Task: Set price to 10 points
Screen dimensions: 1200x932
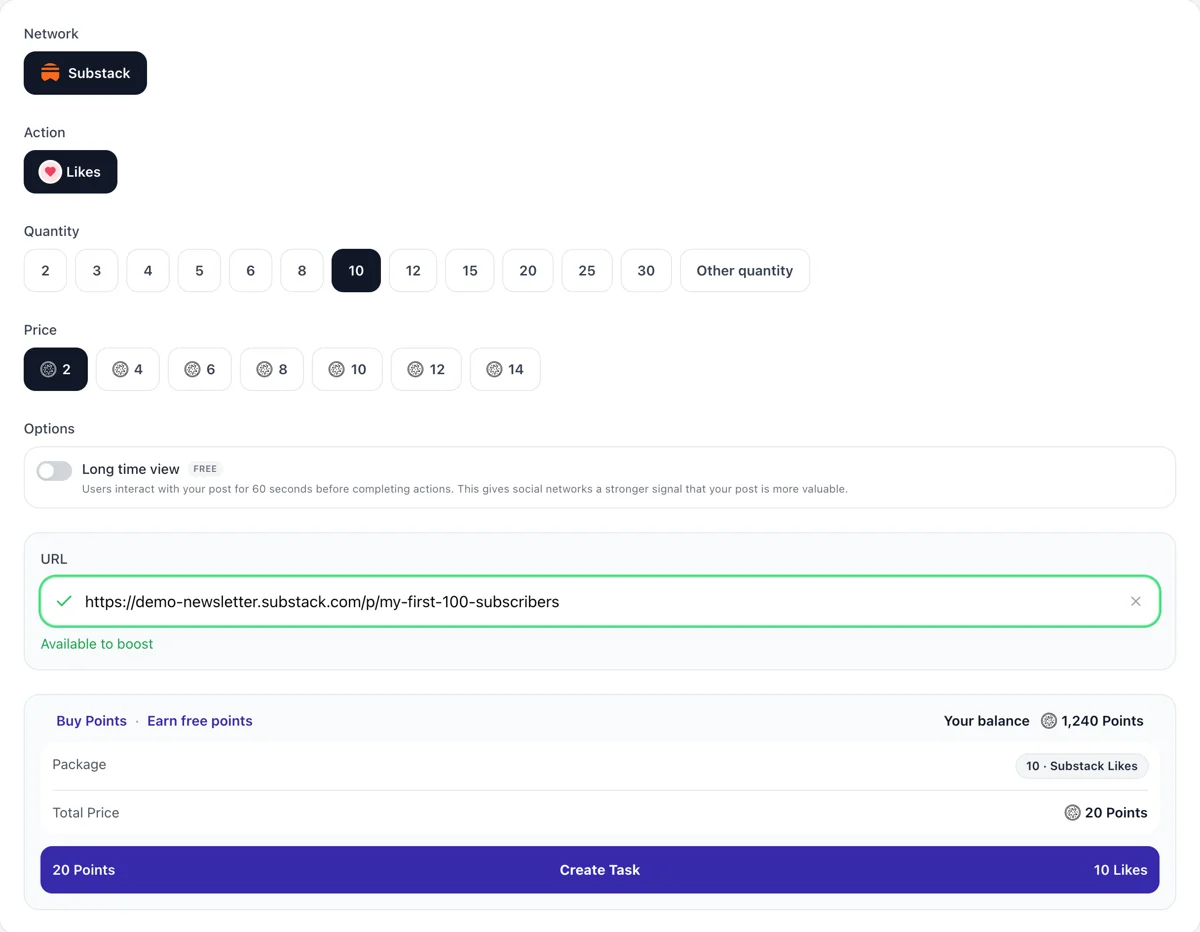Action: point(347,369)
